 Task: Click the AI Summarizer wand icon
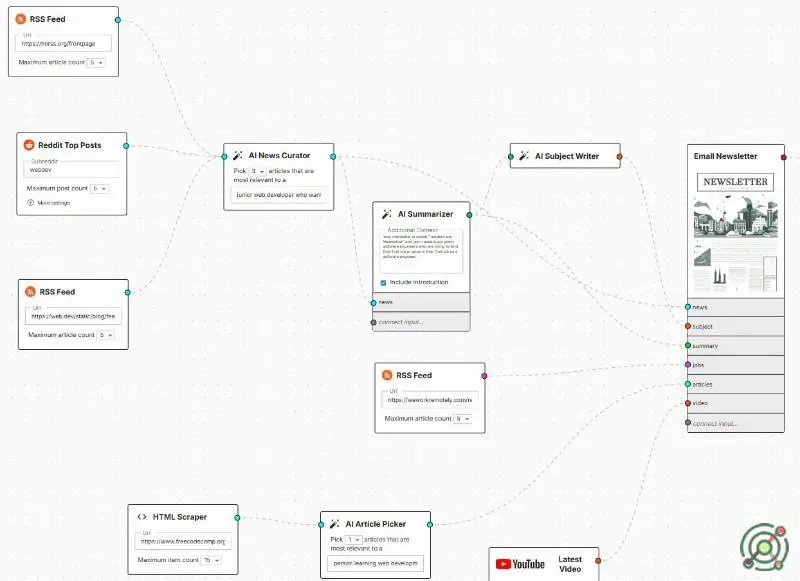pos(387,214)
